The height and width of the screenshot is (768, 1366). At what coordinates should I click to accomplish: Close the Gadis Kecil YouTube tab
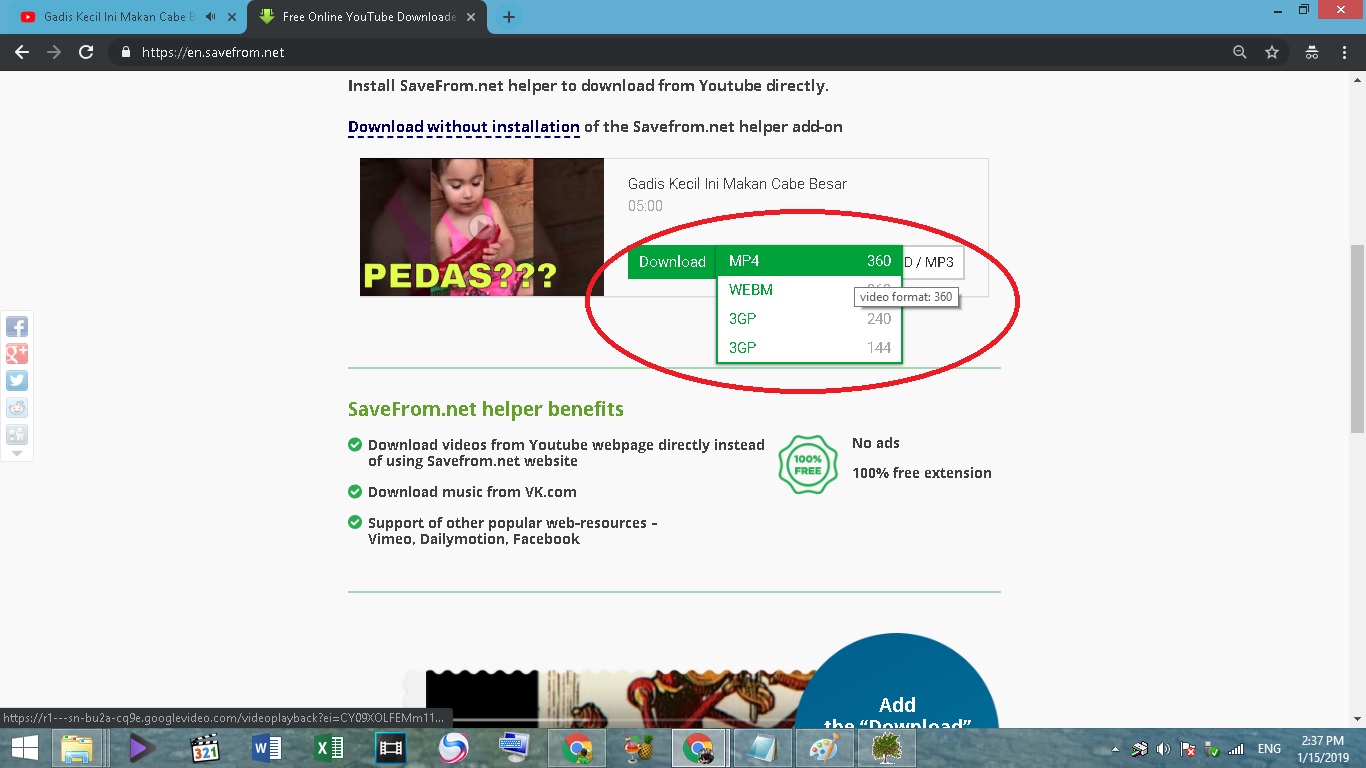232,17
